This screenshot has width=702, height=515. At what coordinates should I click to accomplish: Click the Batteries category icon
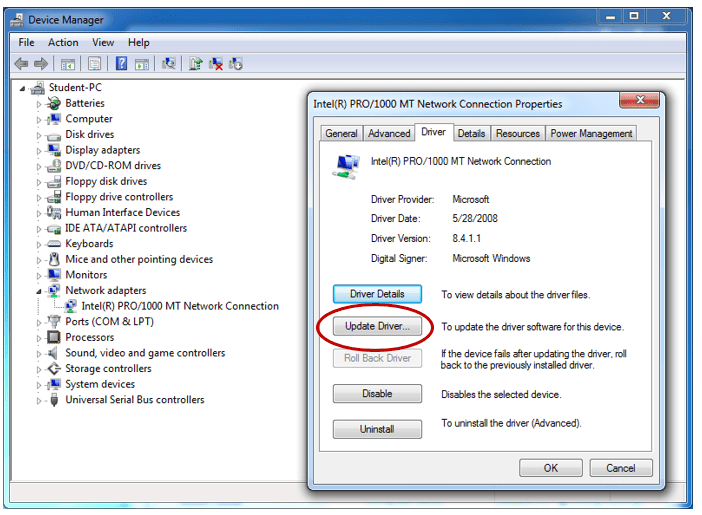point(54,103)
